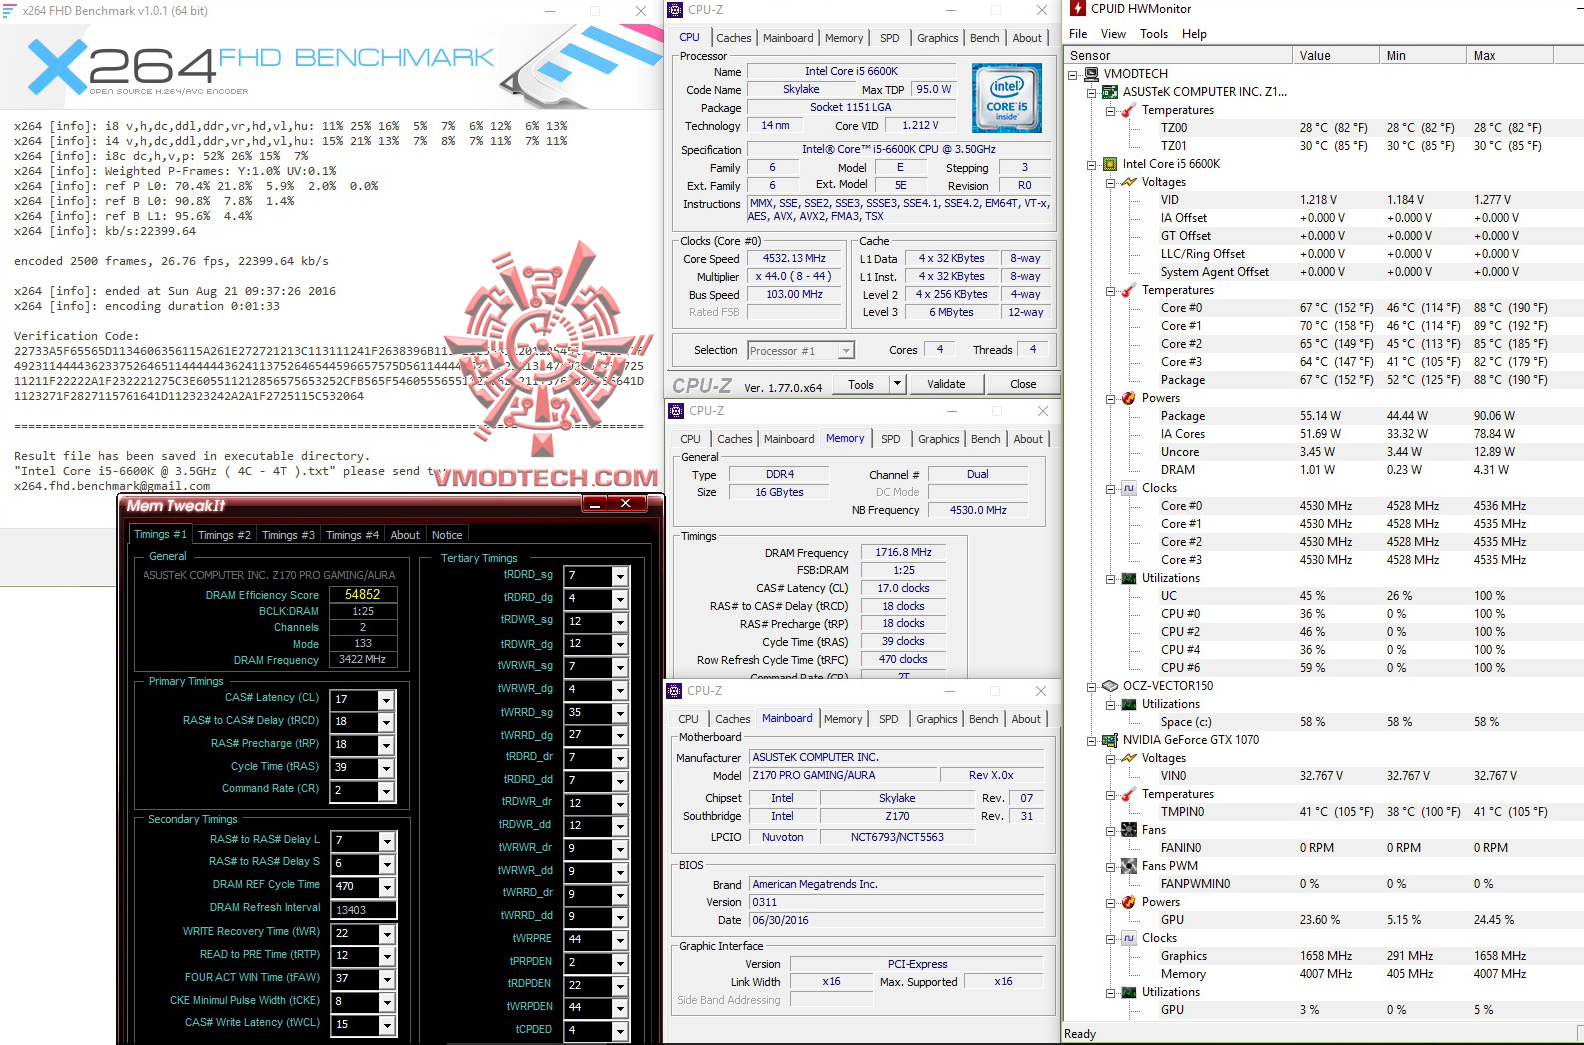
Task: Click the CPUID HWMonitor title bar icon
Action: point(1078,9)
